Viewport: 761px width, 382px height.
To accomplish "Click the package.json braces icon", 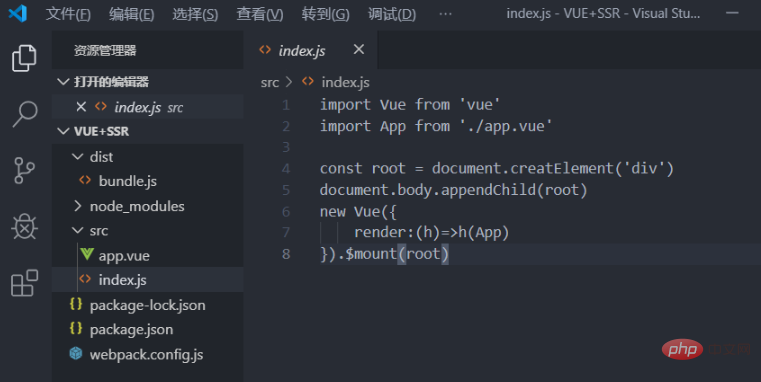I will coord(76,329).
